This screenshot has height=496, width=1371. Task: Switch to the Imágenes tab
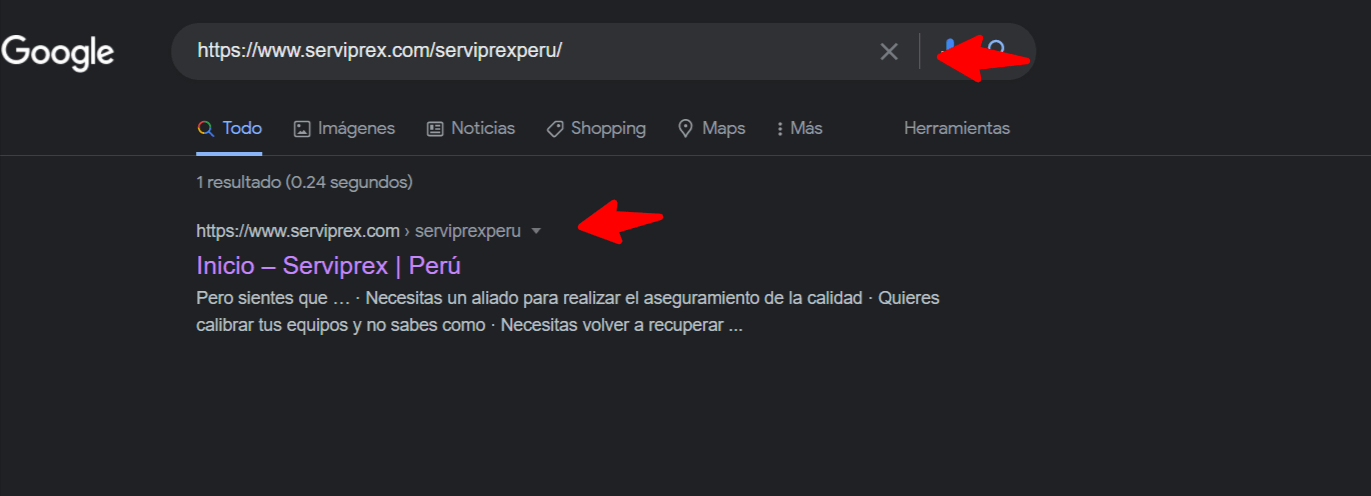344,128
